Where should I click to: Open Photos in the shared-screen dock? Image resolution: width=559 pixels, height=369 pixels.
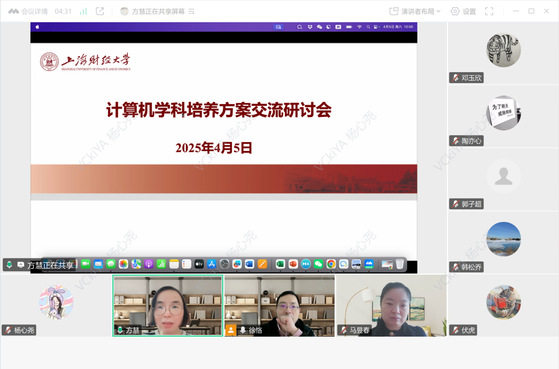coord(123,264)
